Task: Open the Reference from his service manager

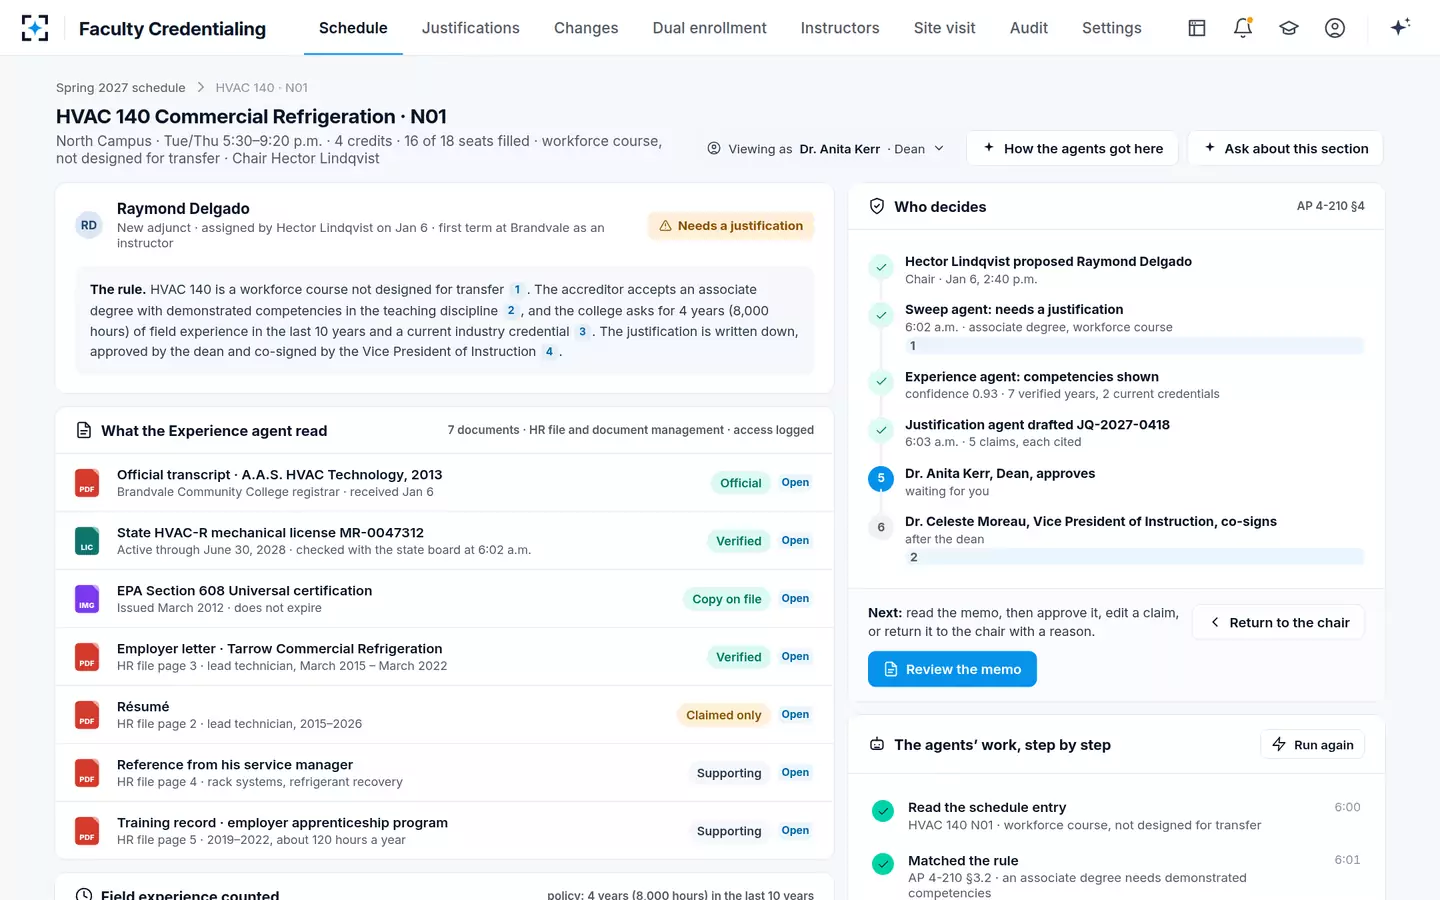Action: point(795,773)
